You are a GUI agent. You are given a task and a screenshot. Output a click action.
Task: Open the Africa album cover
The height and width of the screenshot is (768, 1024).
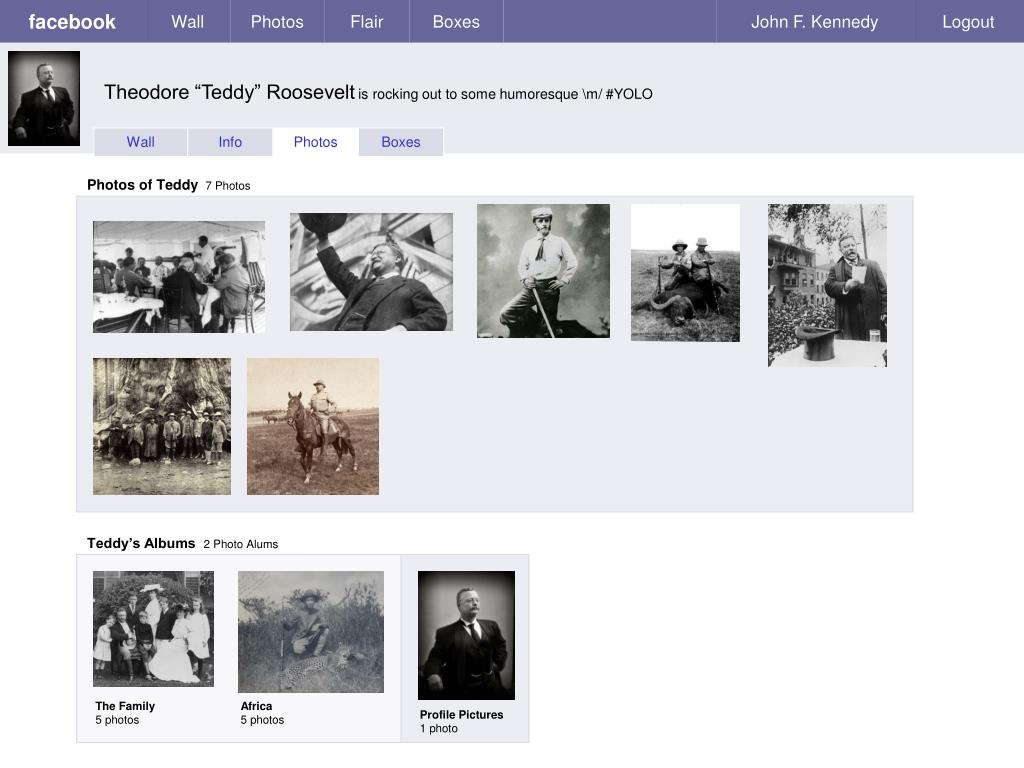[x=311, y=632]
